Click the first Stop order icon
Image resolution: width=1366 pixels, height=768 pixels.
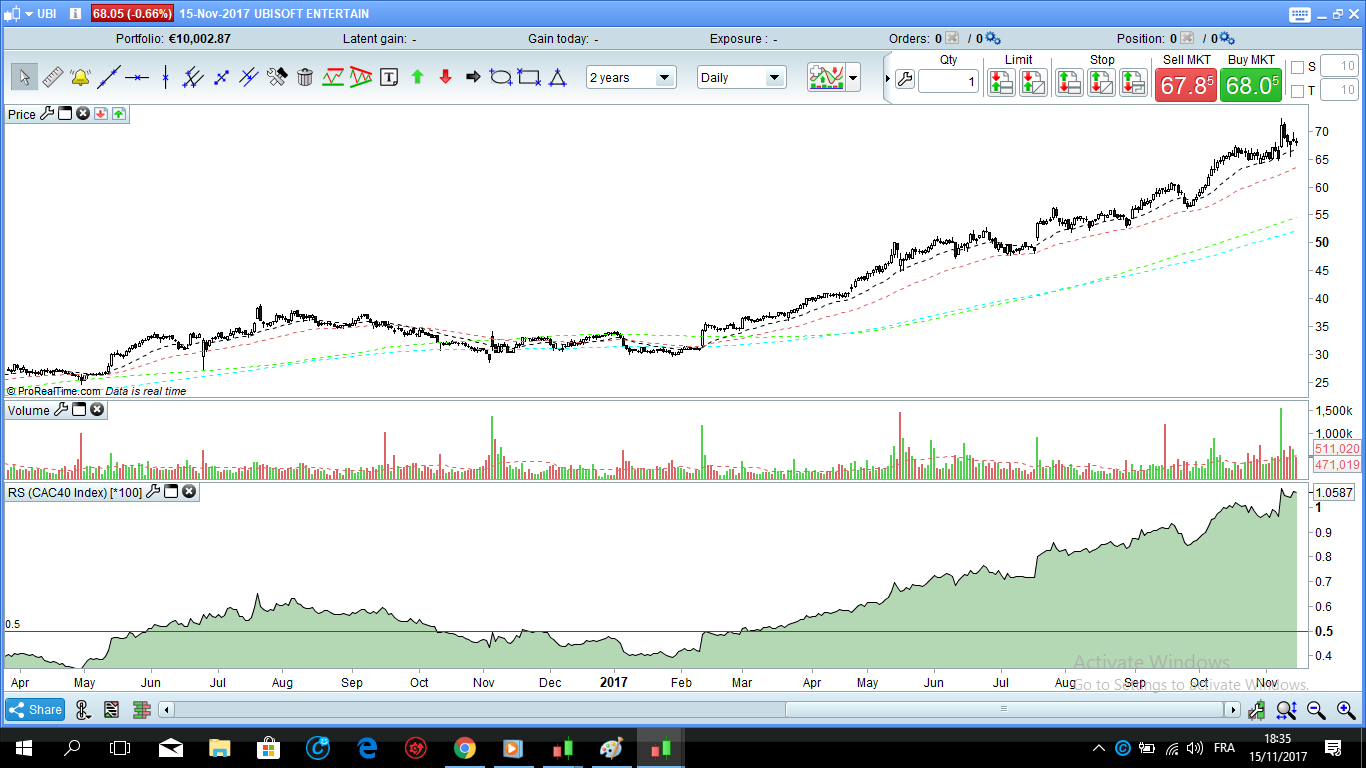(1069, 83)
